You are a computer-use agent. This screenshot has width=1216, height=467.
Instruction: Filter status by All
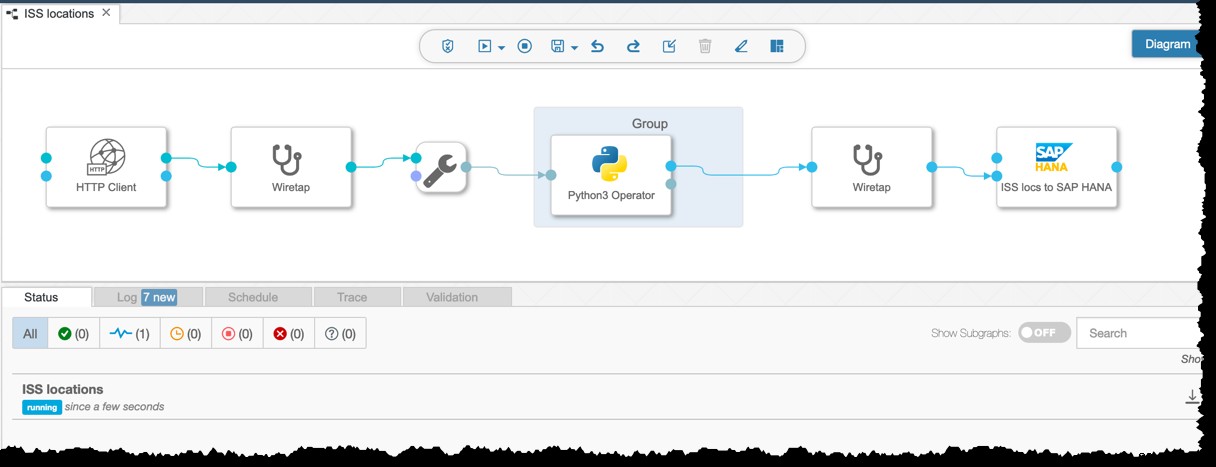point(30,334)
